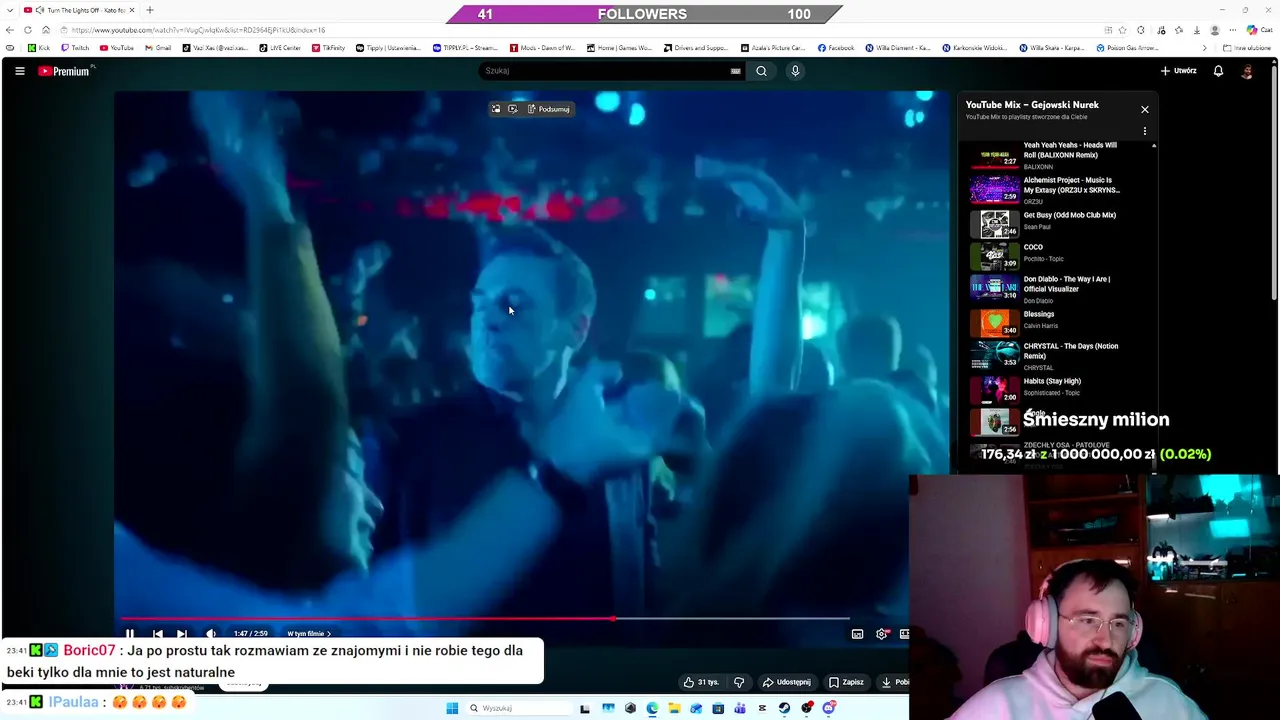The image size is (1280, 720).
Task: Save video with the Zapisz button
Action: (846, 682)
